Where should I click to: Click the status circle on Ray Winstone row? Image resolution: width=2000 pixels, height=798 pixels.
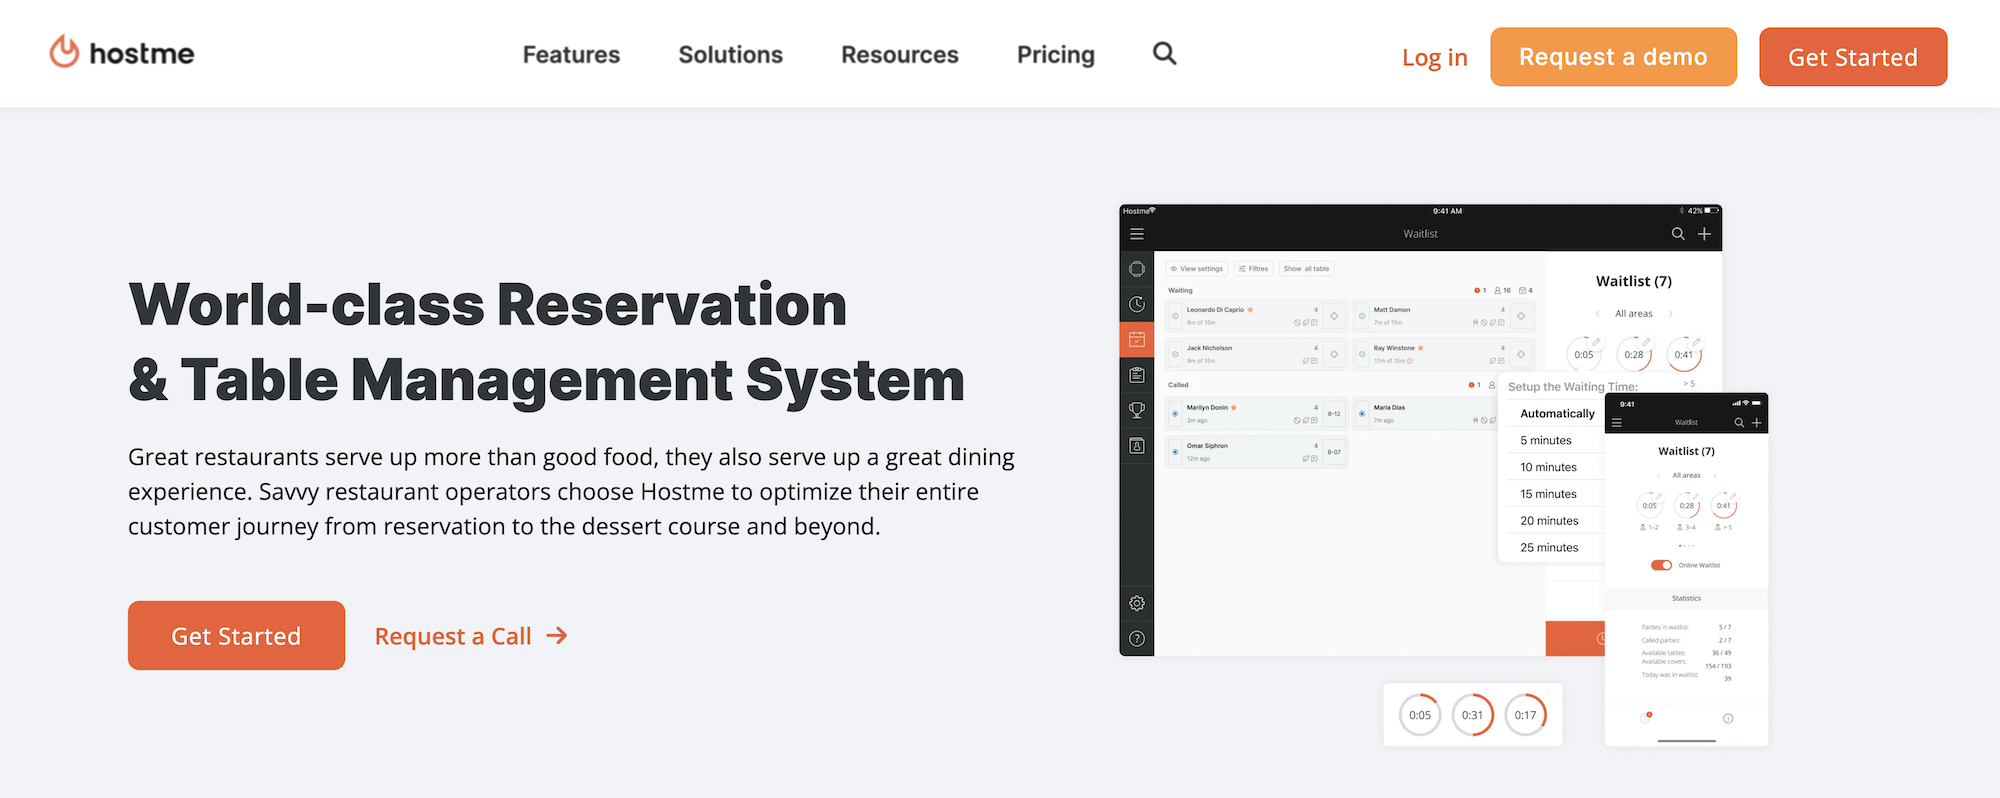point(1362,354)
